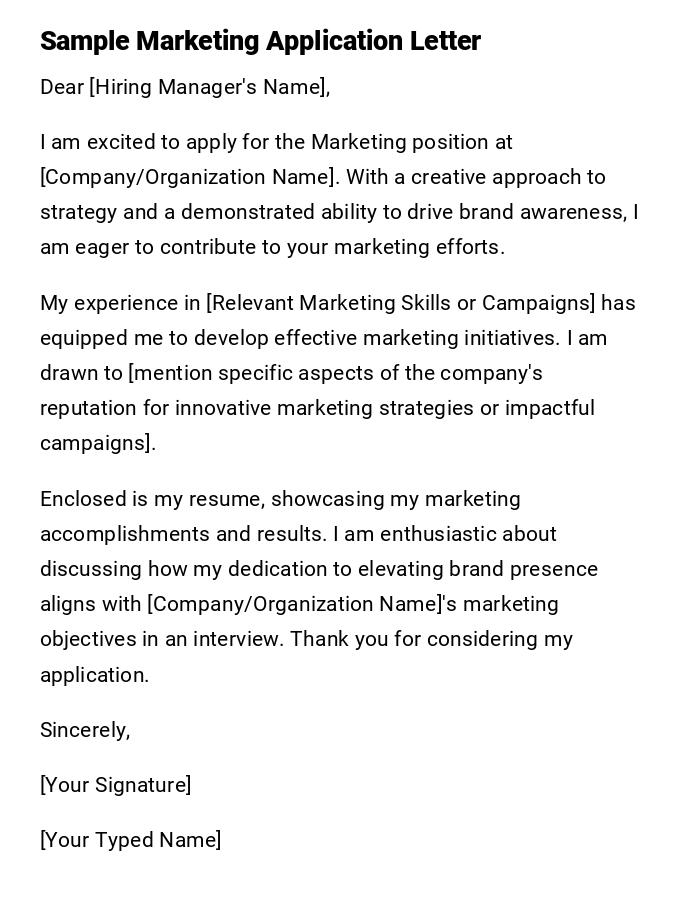Click the title Sample Marketing Application Letter

pos(260,41)
